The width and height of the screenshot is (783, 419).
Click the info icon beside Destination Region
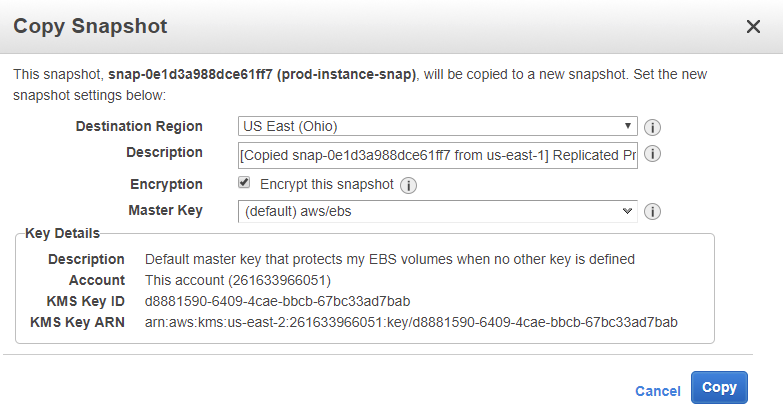click(654, 127)
